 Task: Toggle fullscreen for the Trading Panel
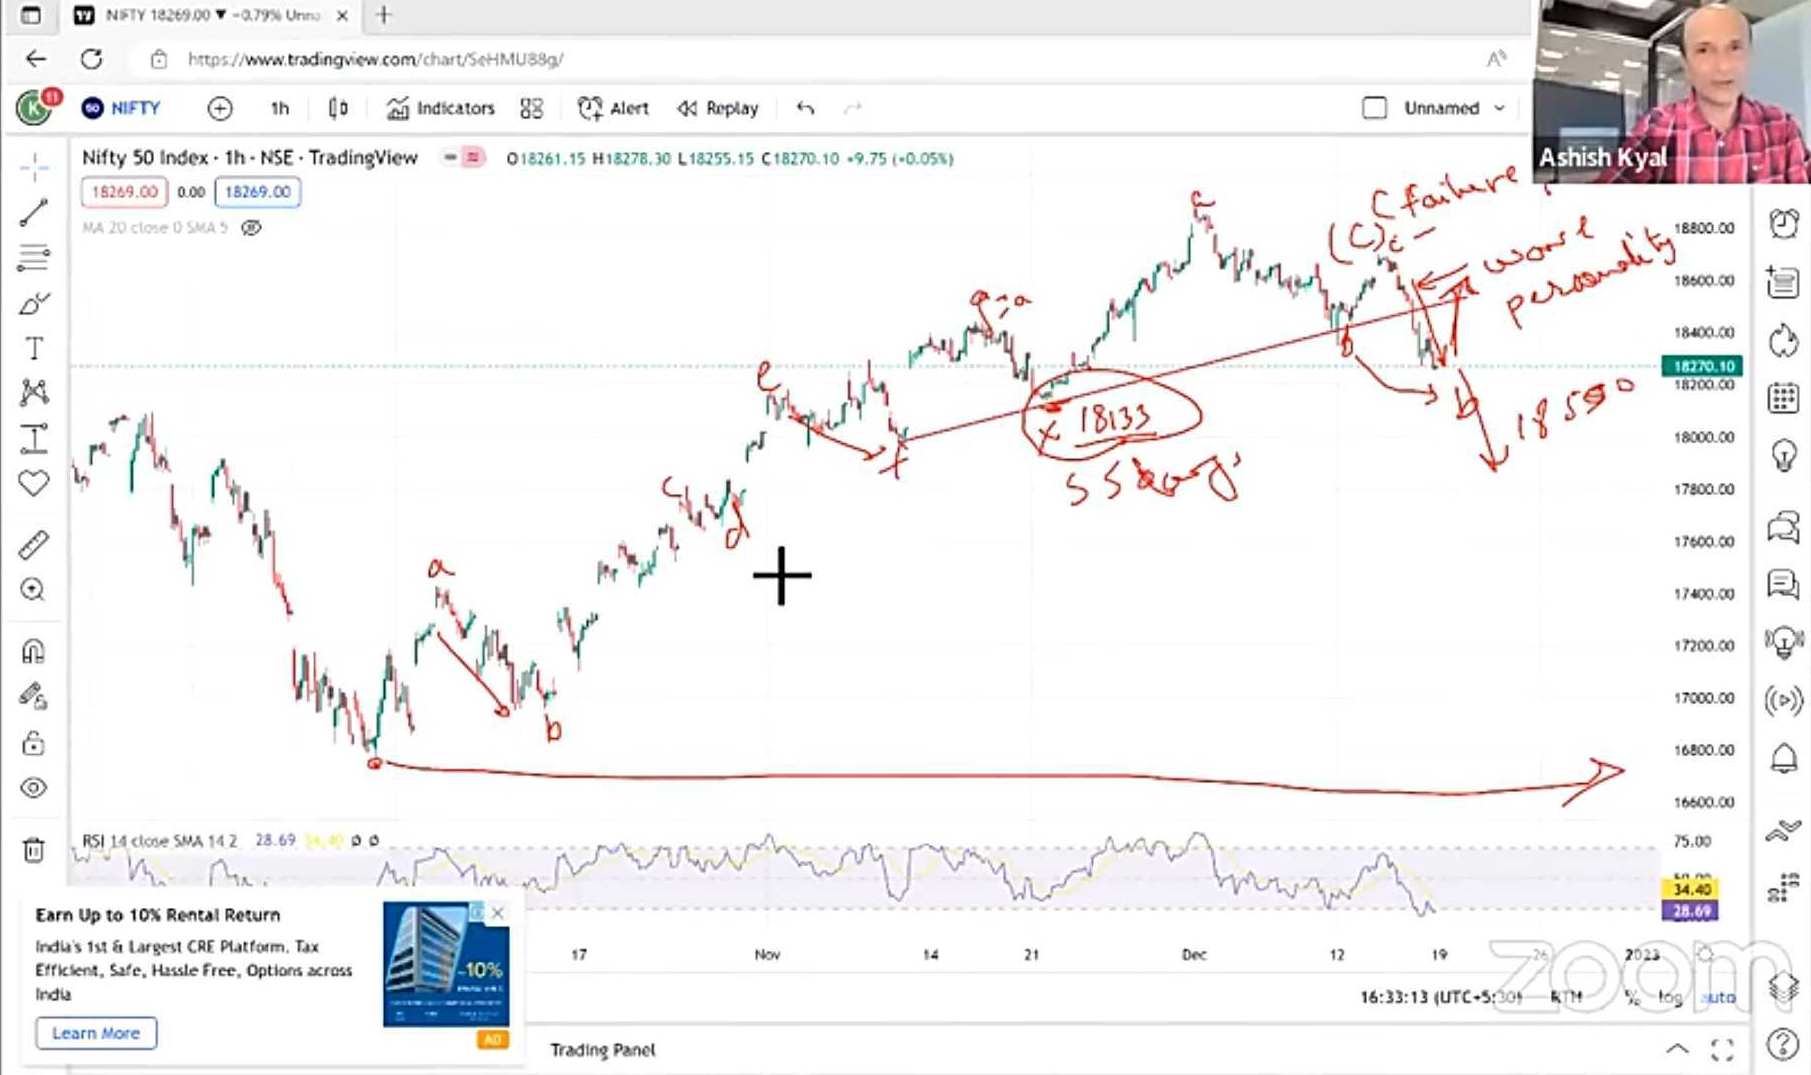coord(1722,1050)
